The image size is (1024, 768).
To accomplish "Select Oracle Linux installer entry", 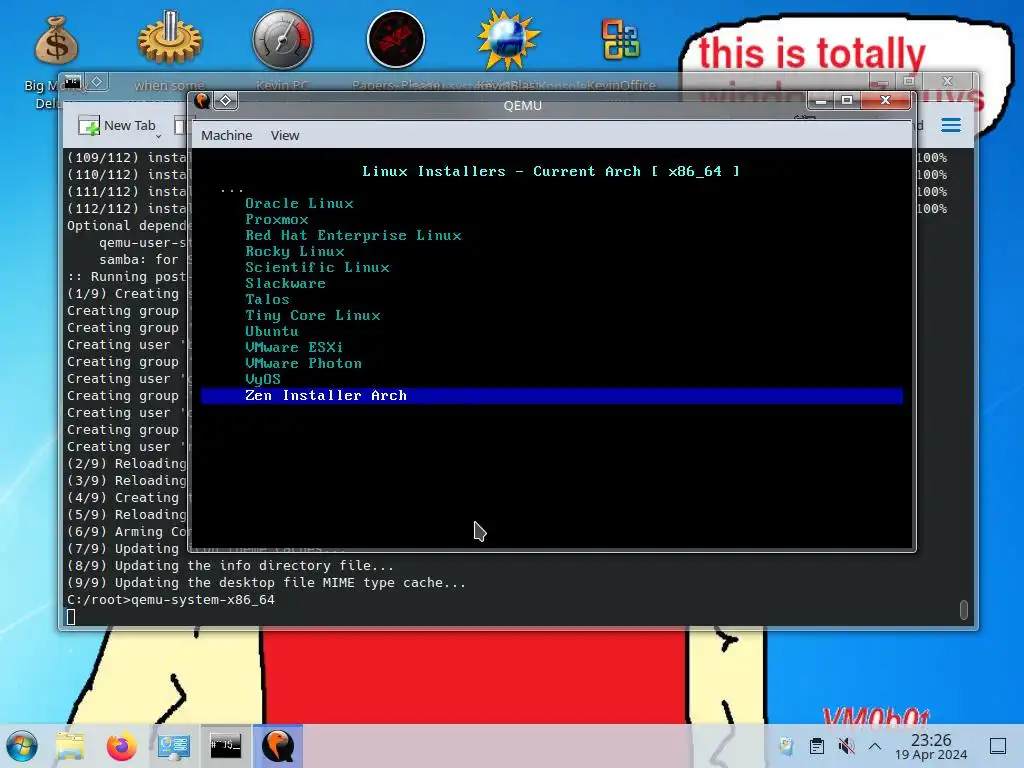I will [299, 203].
